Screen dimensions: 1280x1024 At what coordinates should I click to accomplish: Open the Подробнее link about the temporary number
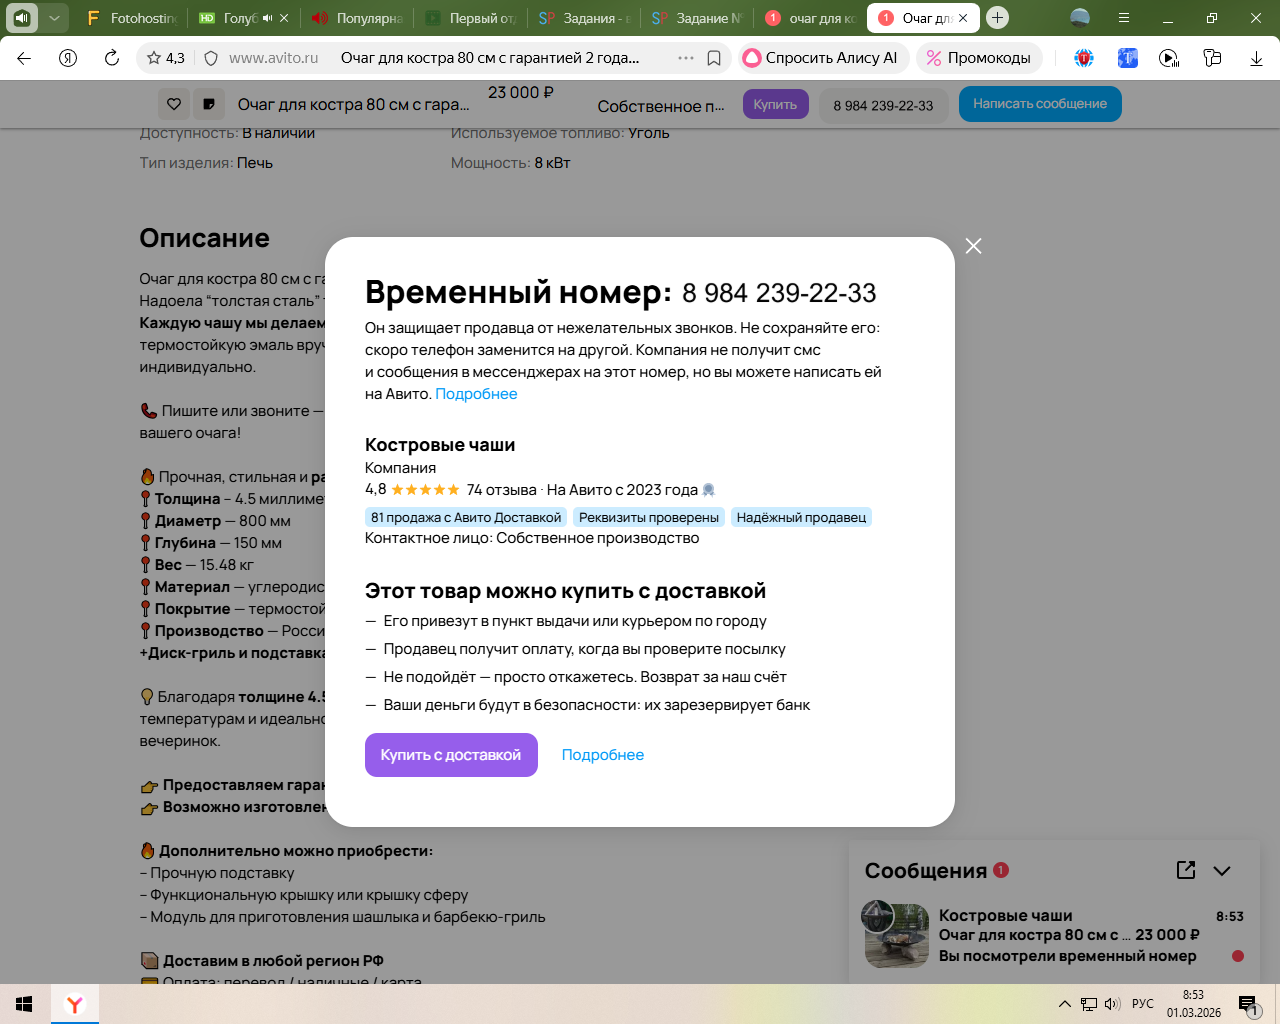coord(476,394)
